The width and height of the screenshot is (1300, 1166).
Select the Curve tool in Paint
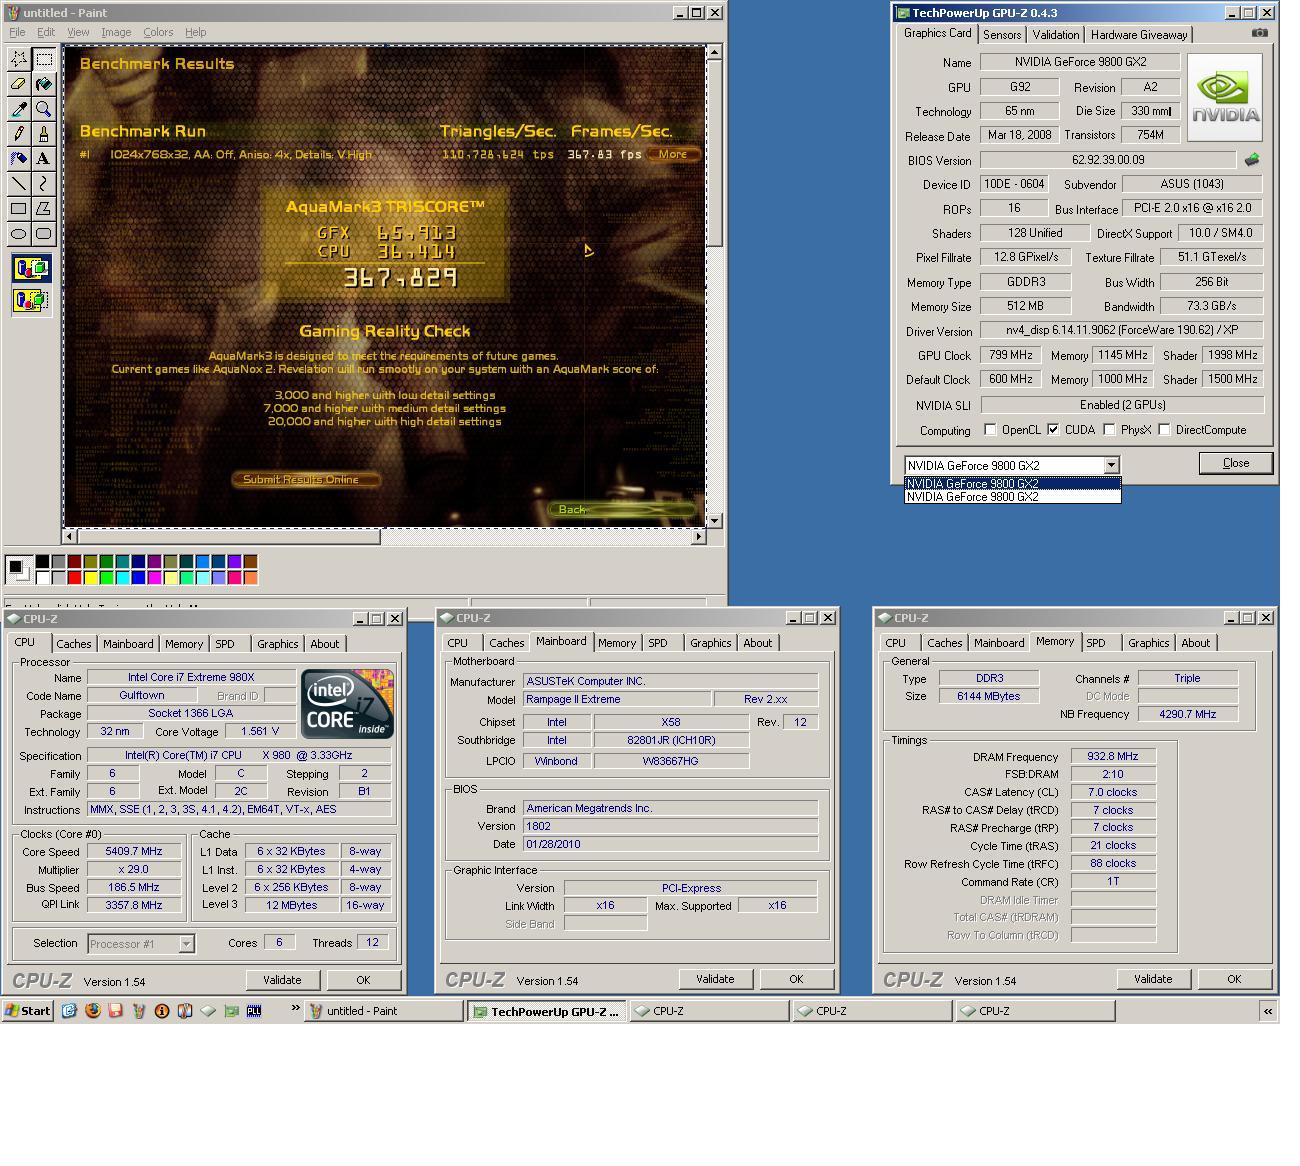click(x=44, y=184)
